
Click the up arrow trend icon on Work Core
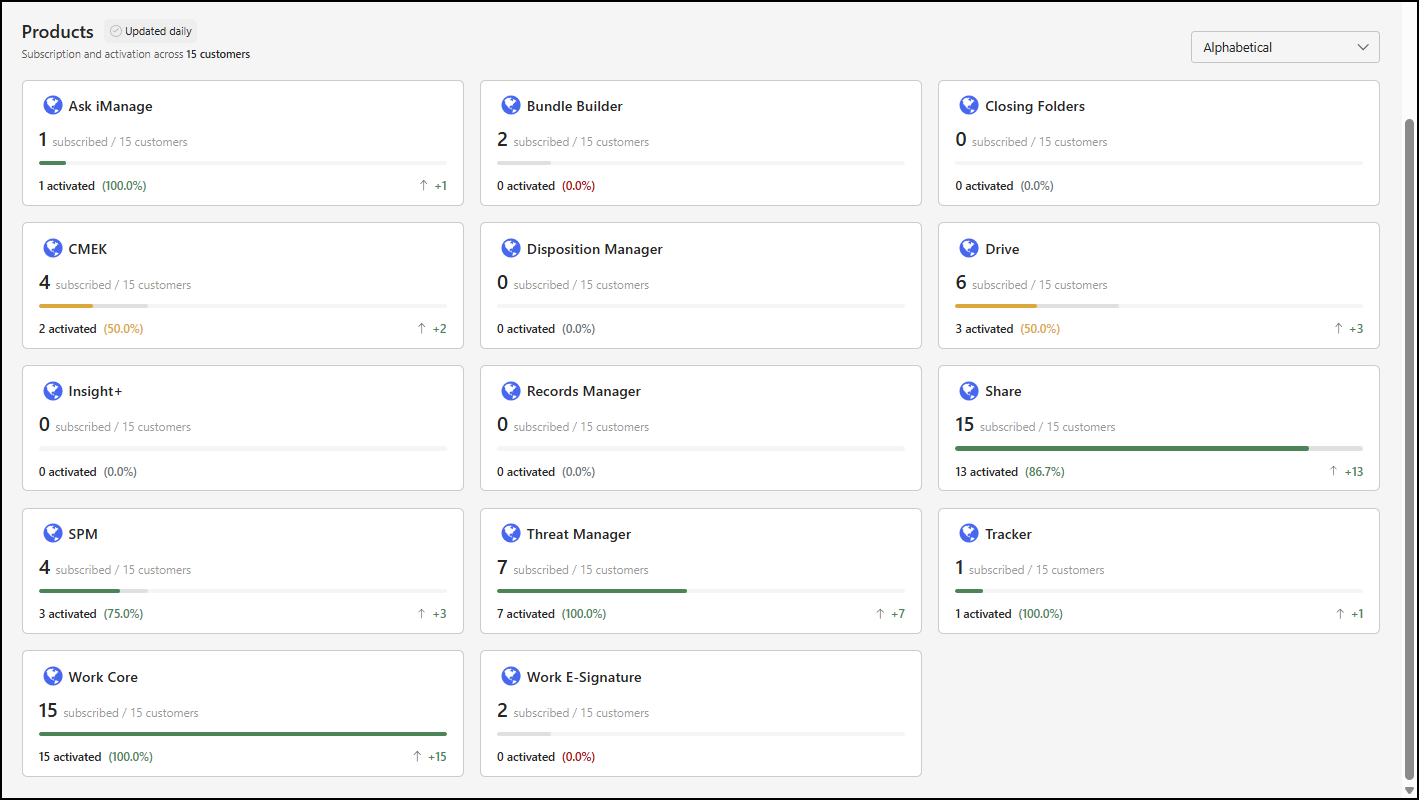tap(418, 757)
